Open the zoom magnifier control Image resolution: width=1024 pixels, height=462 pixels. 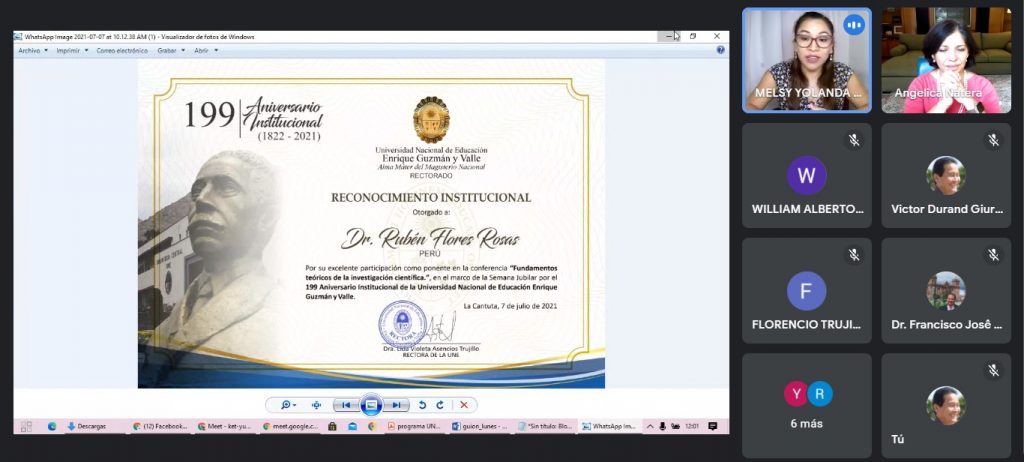(x=288, y=405)
